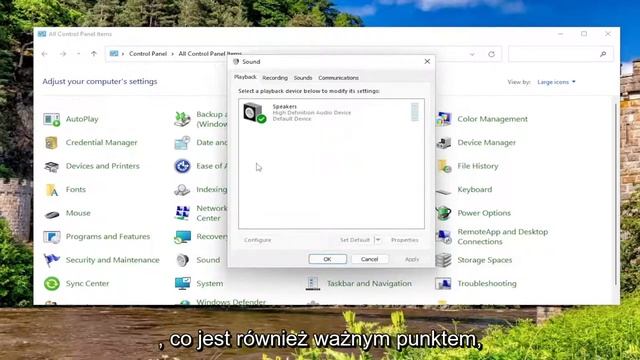Viewport: 640px width, 360px height.
Task: Open the Keyboard icon in Control Panel
Action: pos(444,191)
